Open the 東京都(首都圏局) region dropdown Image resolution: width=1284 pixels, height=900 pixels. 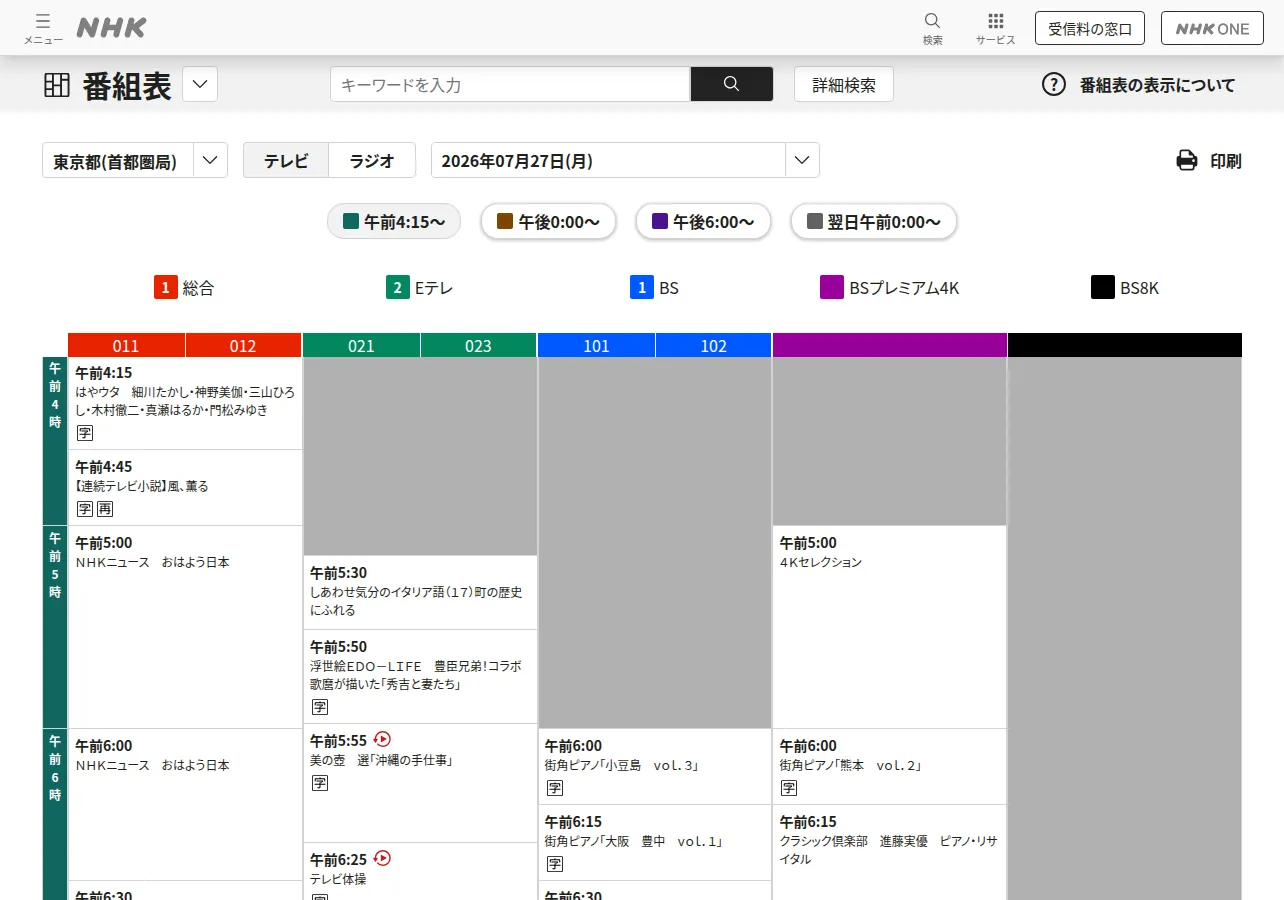[135, 160]
